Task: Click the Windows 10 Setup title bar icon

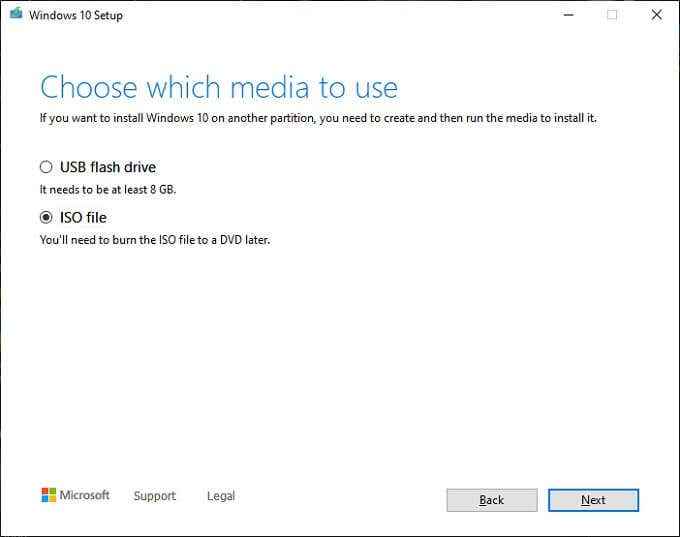Action: click(x=16, y=14)
